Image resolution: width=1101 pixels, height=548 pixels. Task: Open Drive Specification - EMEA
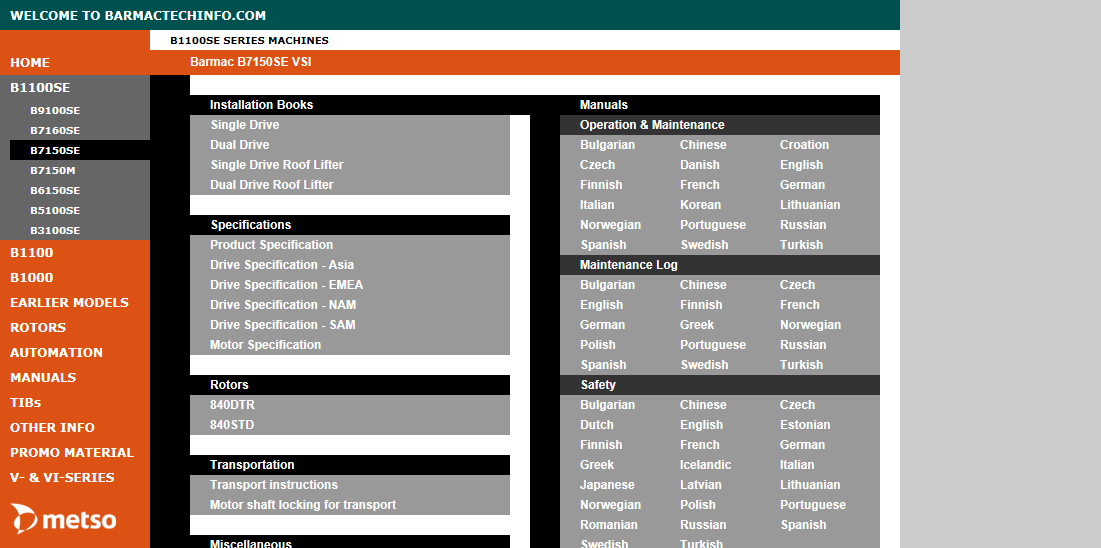[286, 285]
